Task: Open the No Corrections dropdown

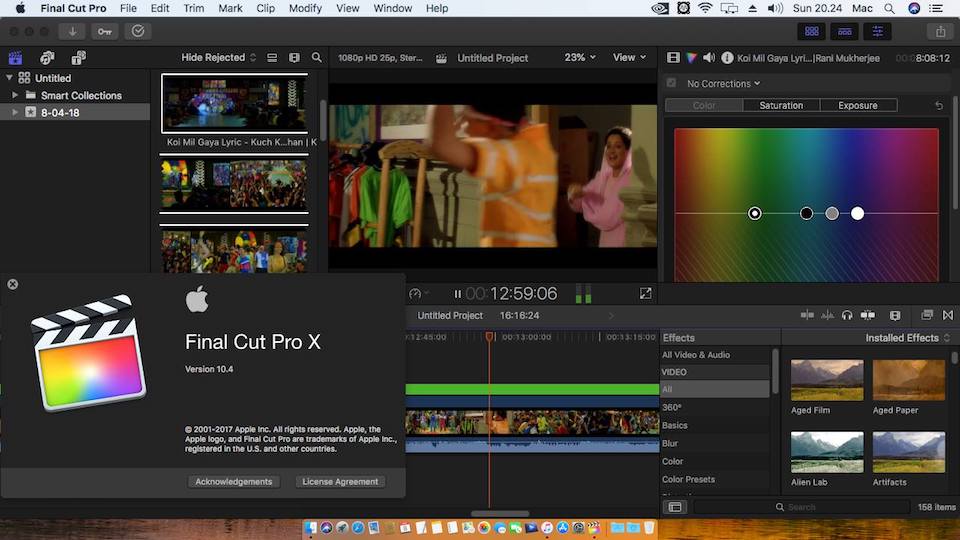Action: [724, 83]
